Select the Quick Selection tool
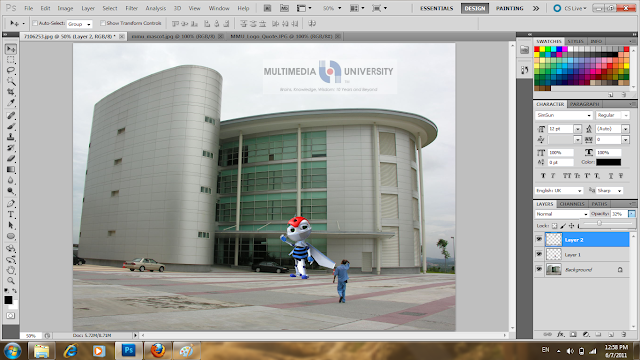 tap(11, 81)
